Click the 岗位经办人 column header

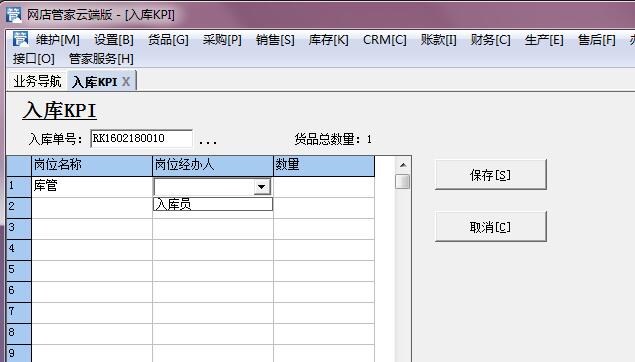(x=213, y=166)
